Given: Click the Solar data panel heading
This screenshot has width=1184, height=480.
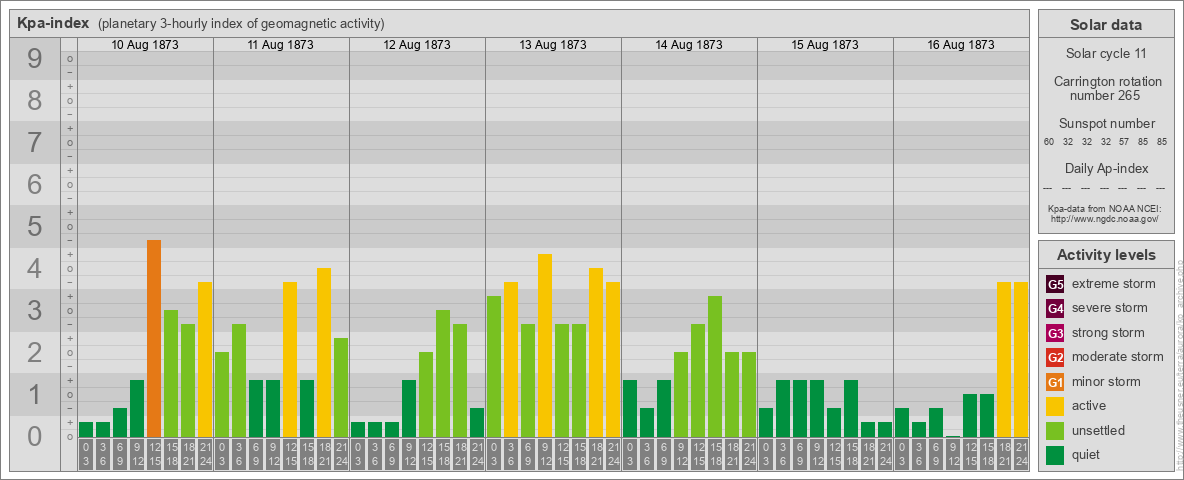Looking at the screenshot, I should pos(1105,25).
